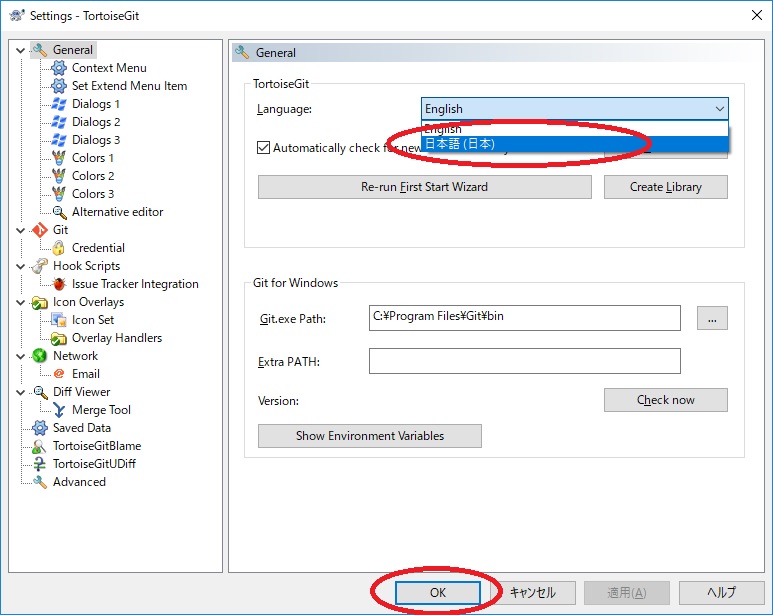Click the Re-run First Start Wizard button
This screenshot has width=773, height=615.
(x=424, y=187)
